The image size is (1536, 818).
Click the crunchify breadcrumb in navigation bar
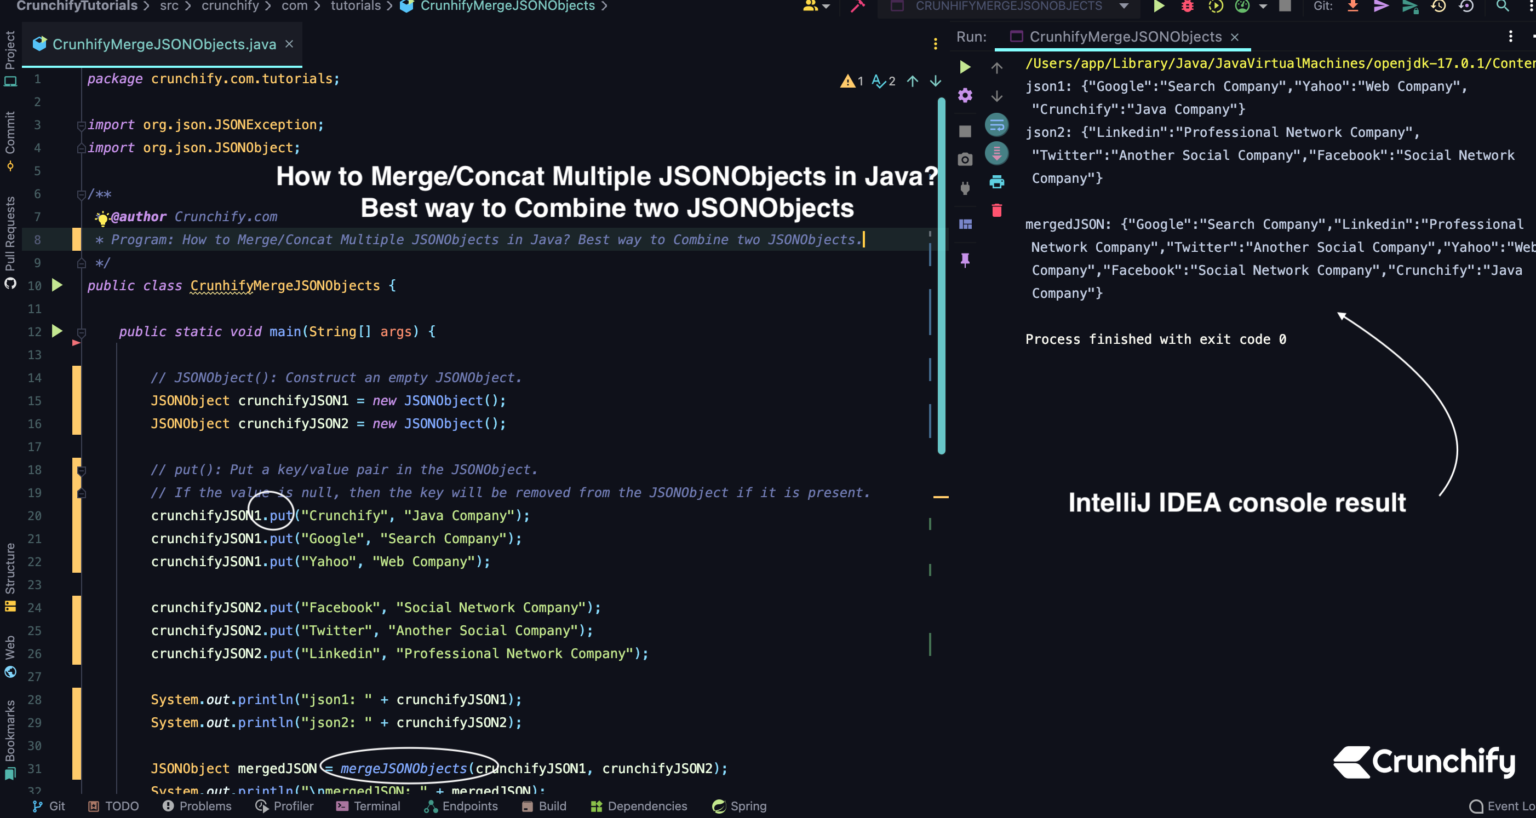230,6
